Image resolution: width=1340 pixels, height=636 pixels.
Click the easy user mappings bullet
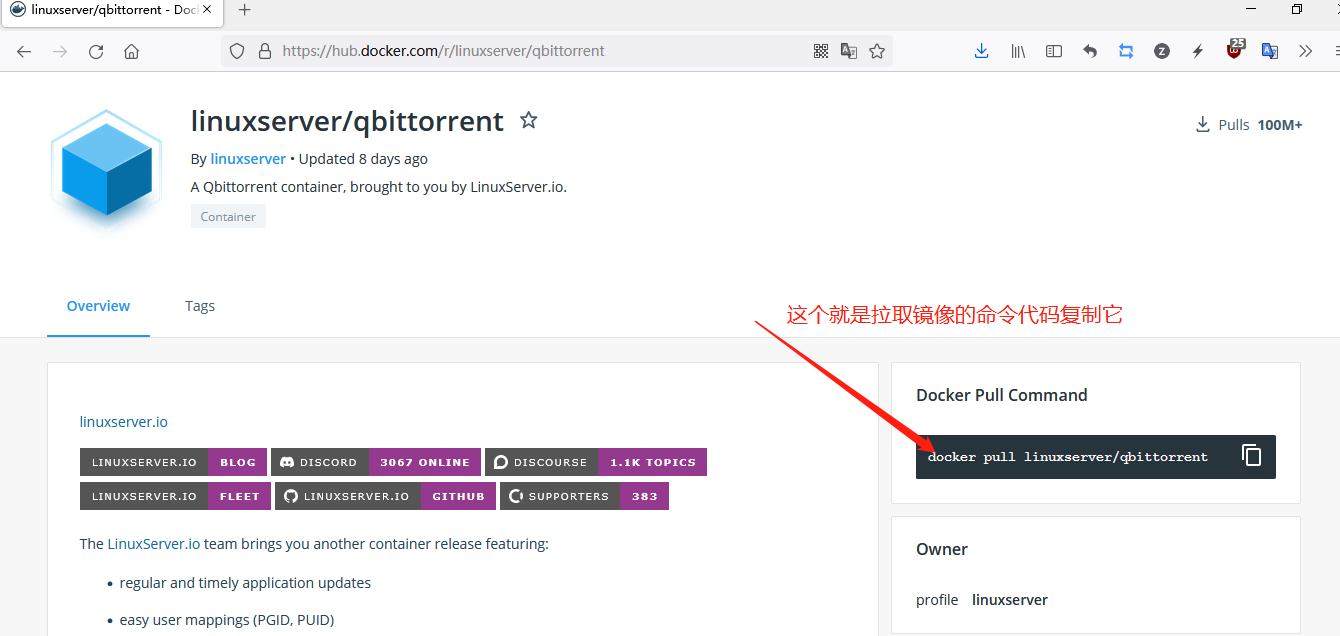[x=227, y=620]
